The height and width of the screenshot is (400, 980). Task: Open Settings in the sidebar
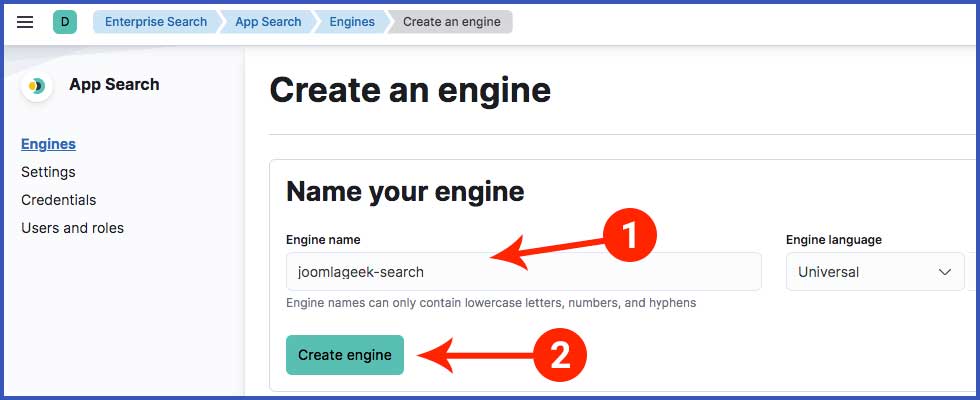point(48,172)
